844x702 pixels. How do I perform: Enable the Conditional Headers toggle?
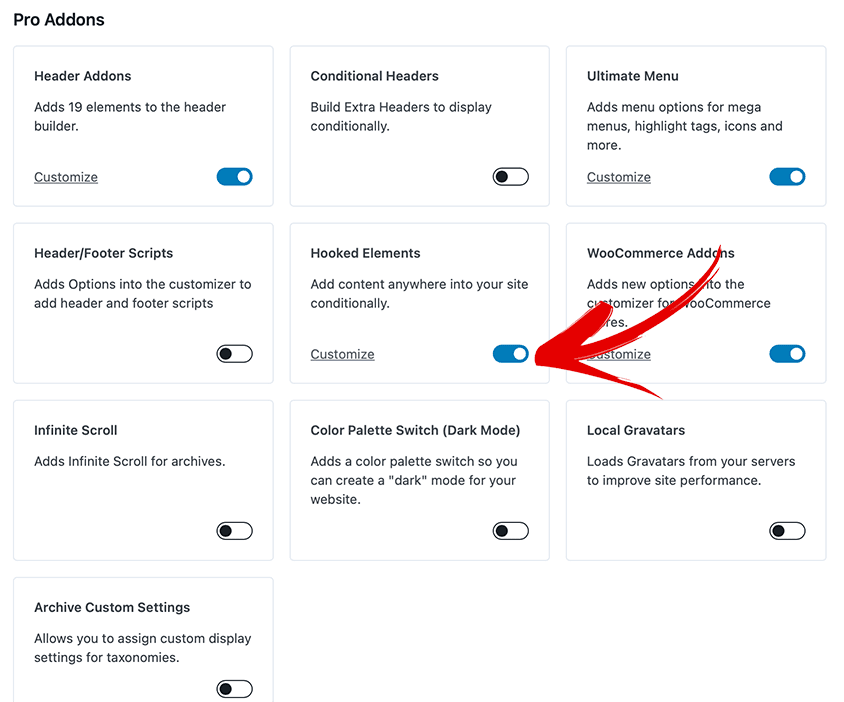point(510,177)
